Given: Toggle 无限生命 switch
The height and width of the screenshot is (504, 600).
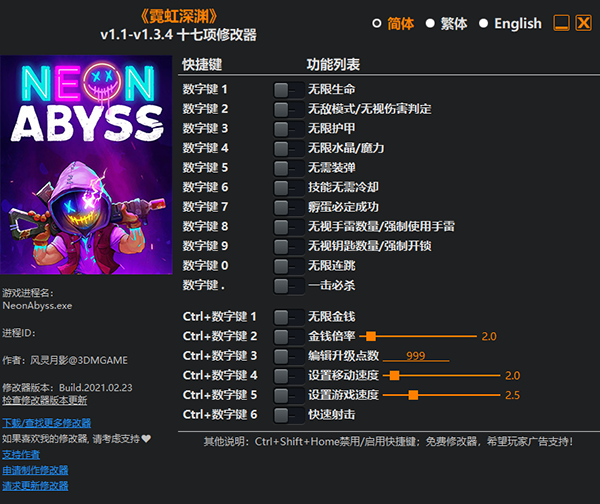Looking at the screenshot, I should click(289, 90).
